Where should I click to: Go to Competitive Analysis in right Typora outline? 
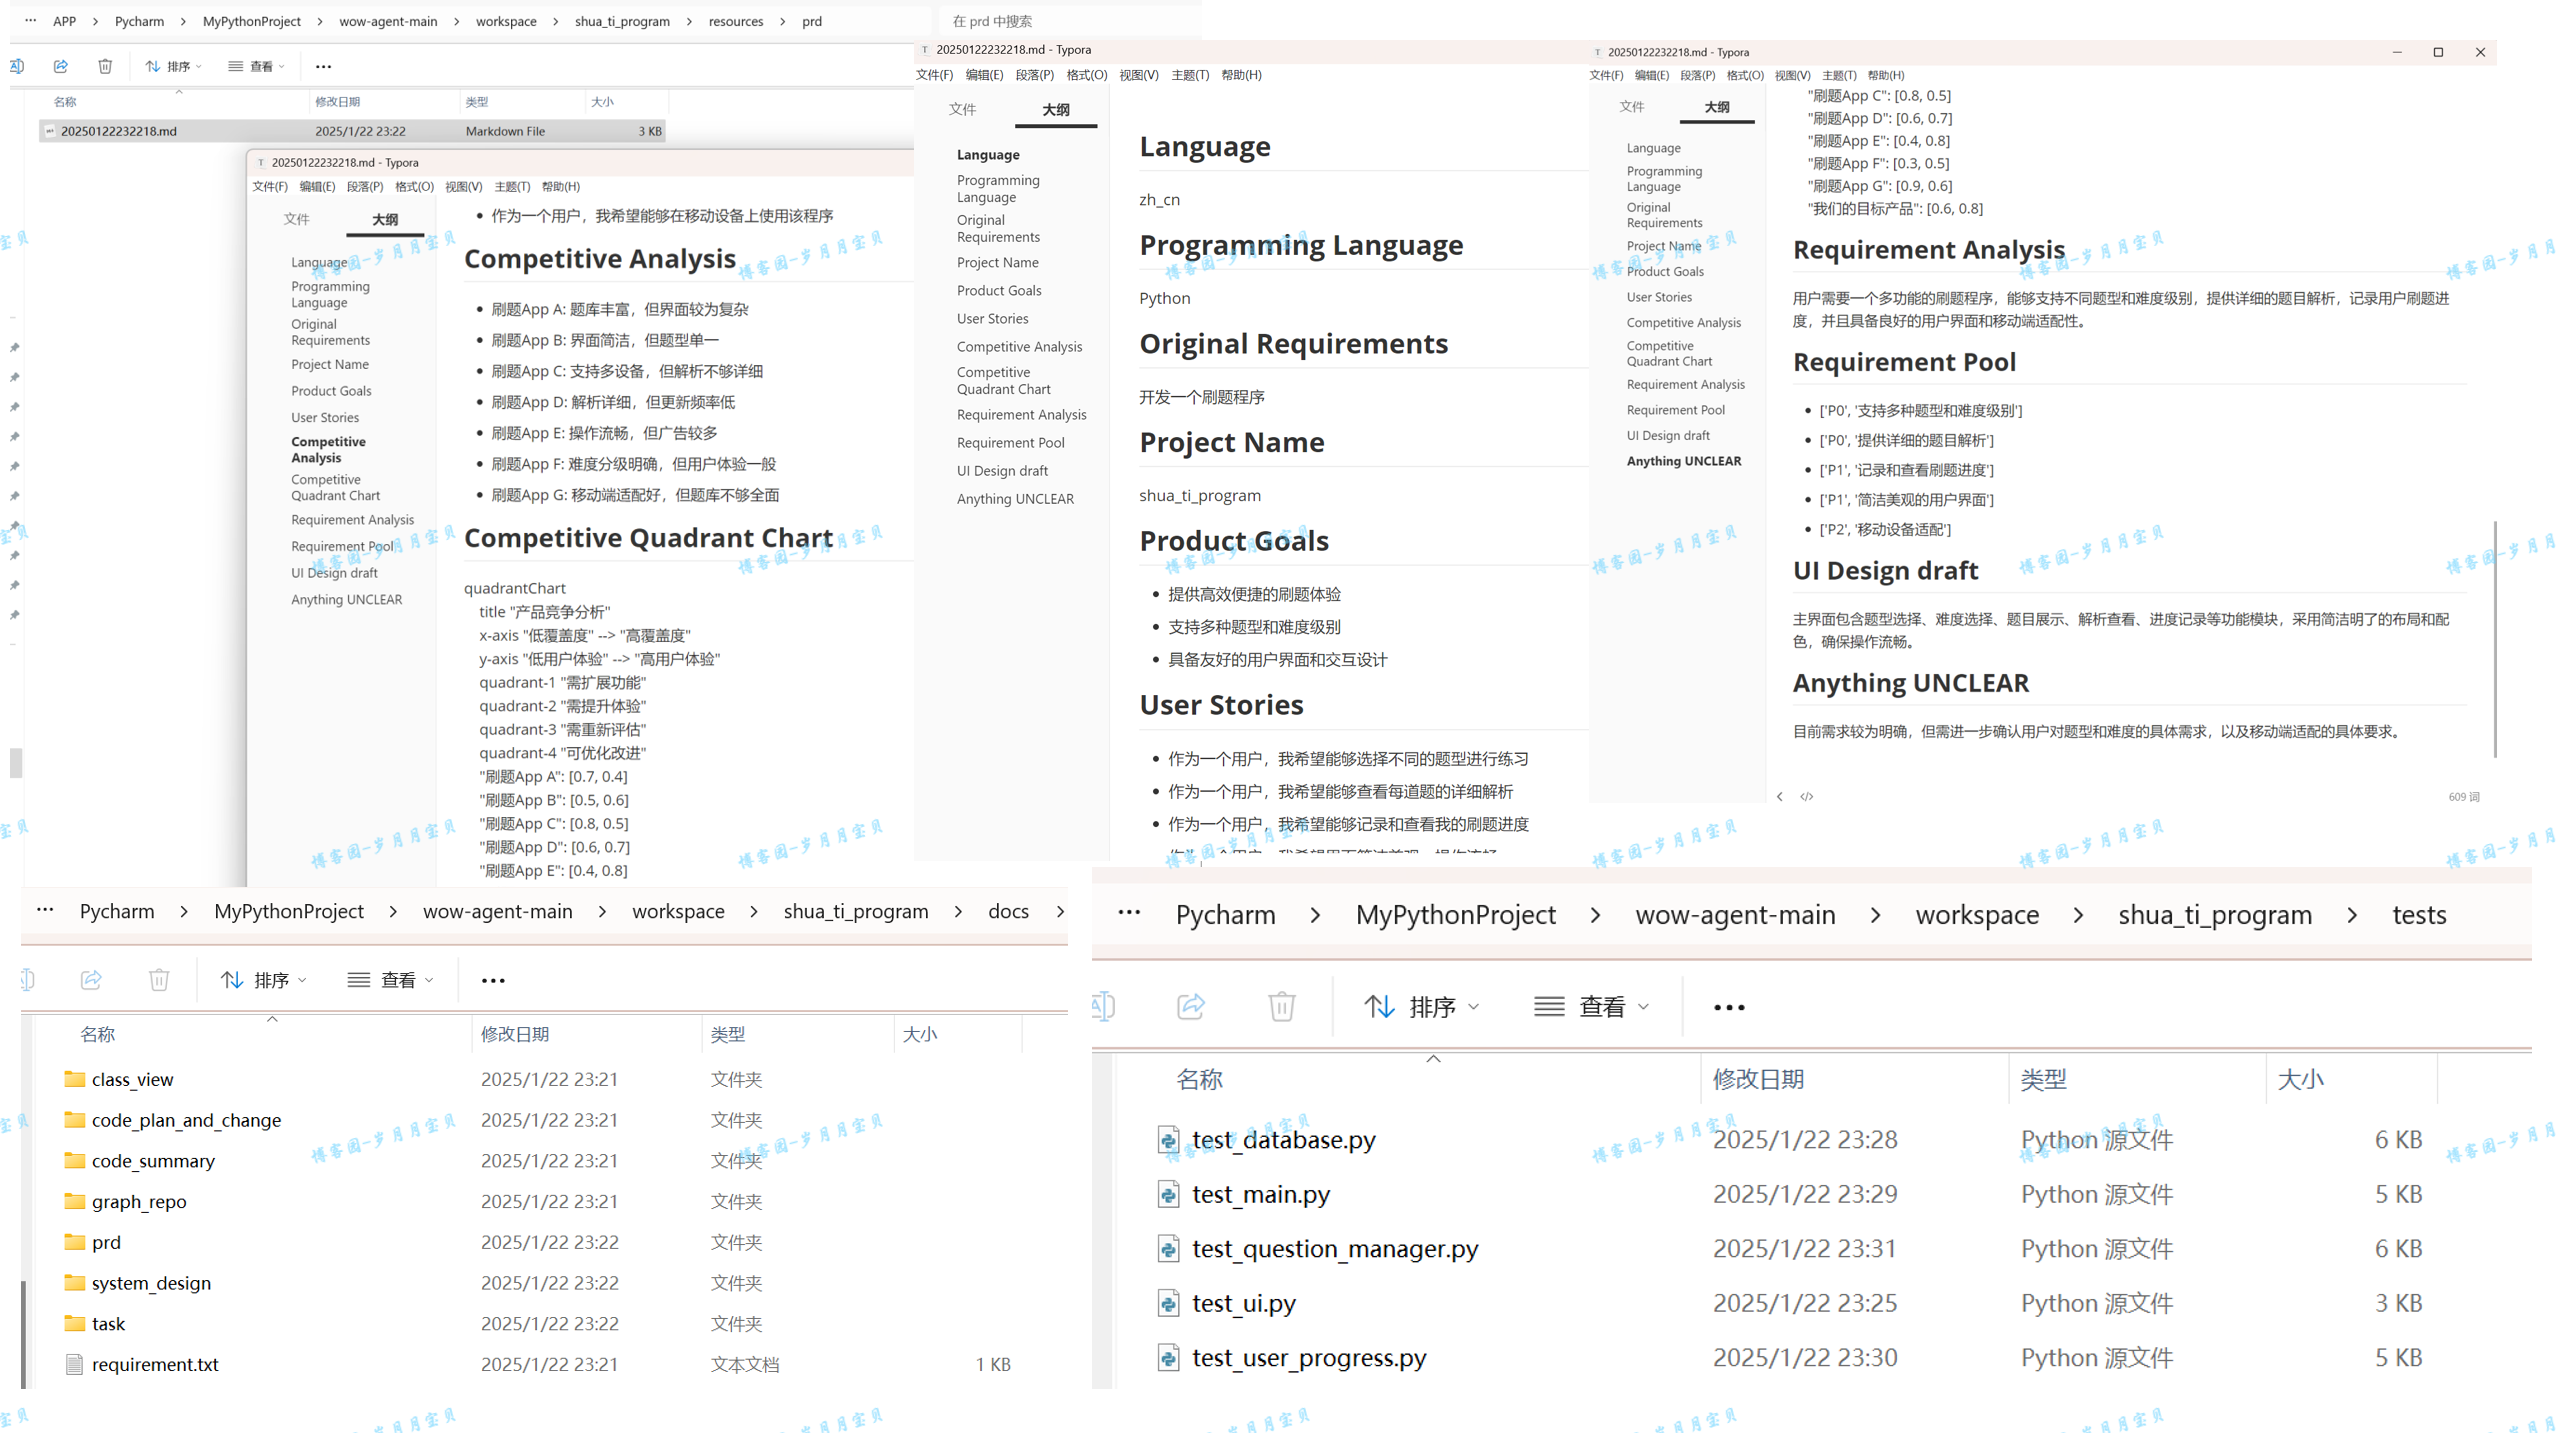coord(1683,322)
